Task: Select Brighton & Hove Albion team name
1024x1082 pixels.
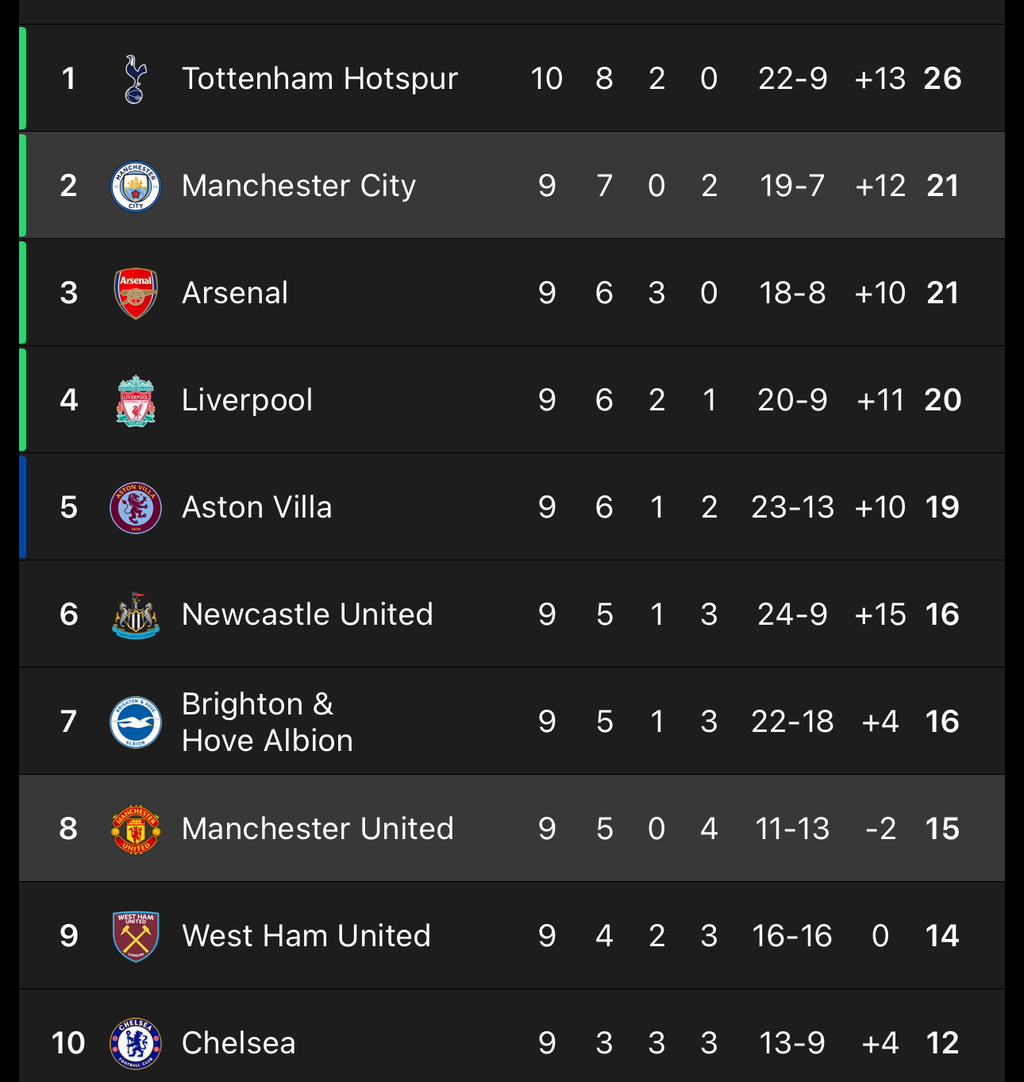Action: click(267, 722)
